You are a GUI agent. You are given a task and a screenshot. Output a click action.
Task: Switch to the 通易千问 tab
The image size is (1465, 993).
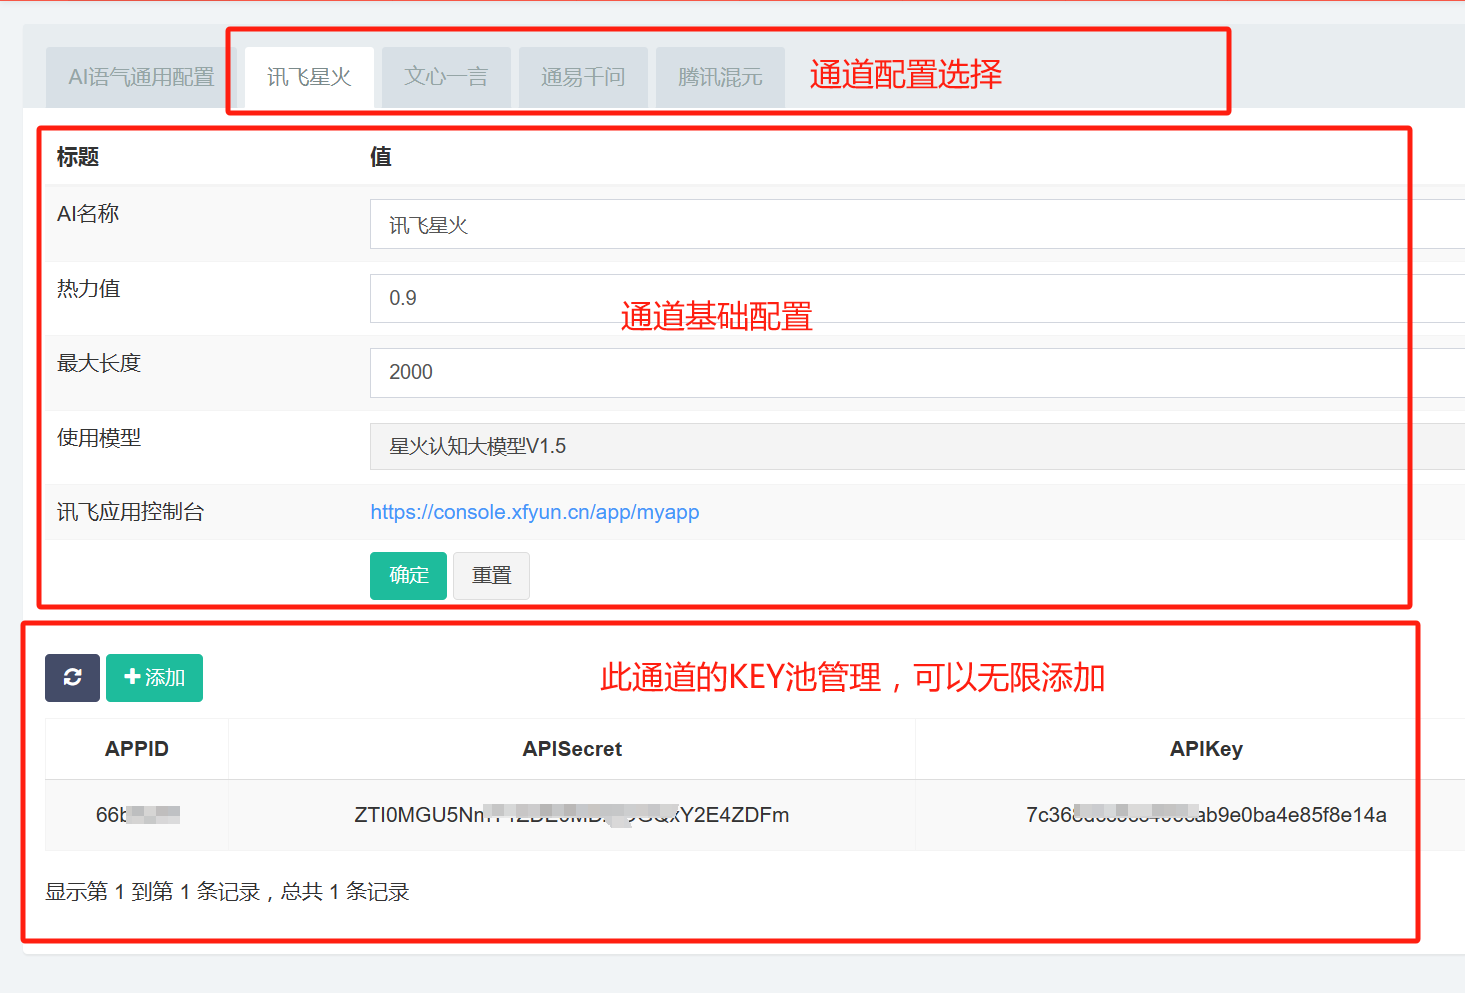(583, 77)
